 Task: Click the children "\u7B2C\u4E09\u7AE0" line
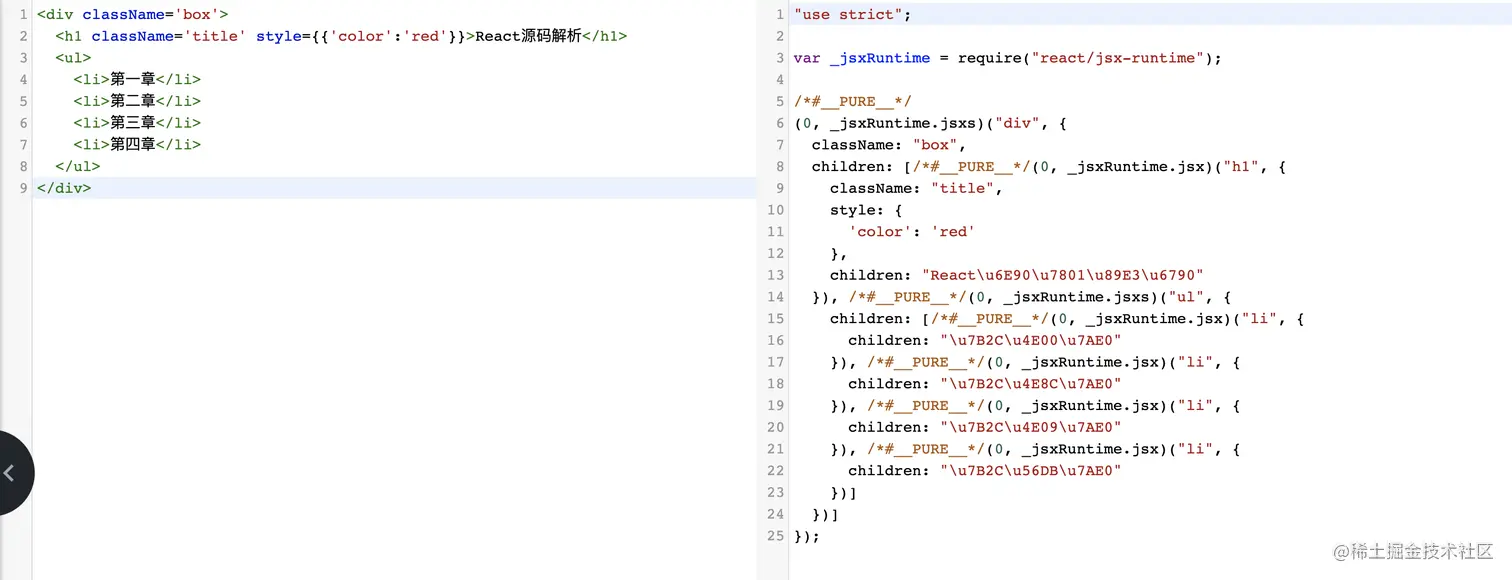pyautogui.click(x=985, y=427)
